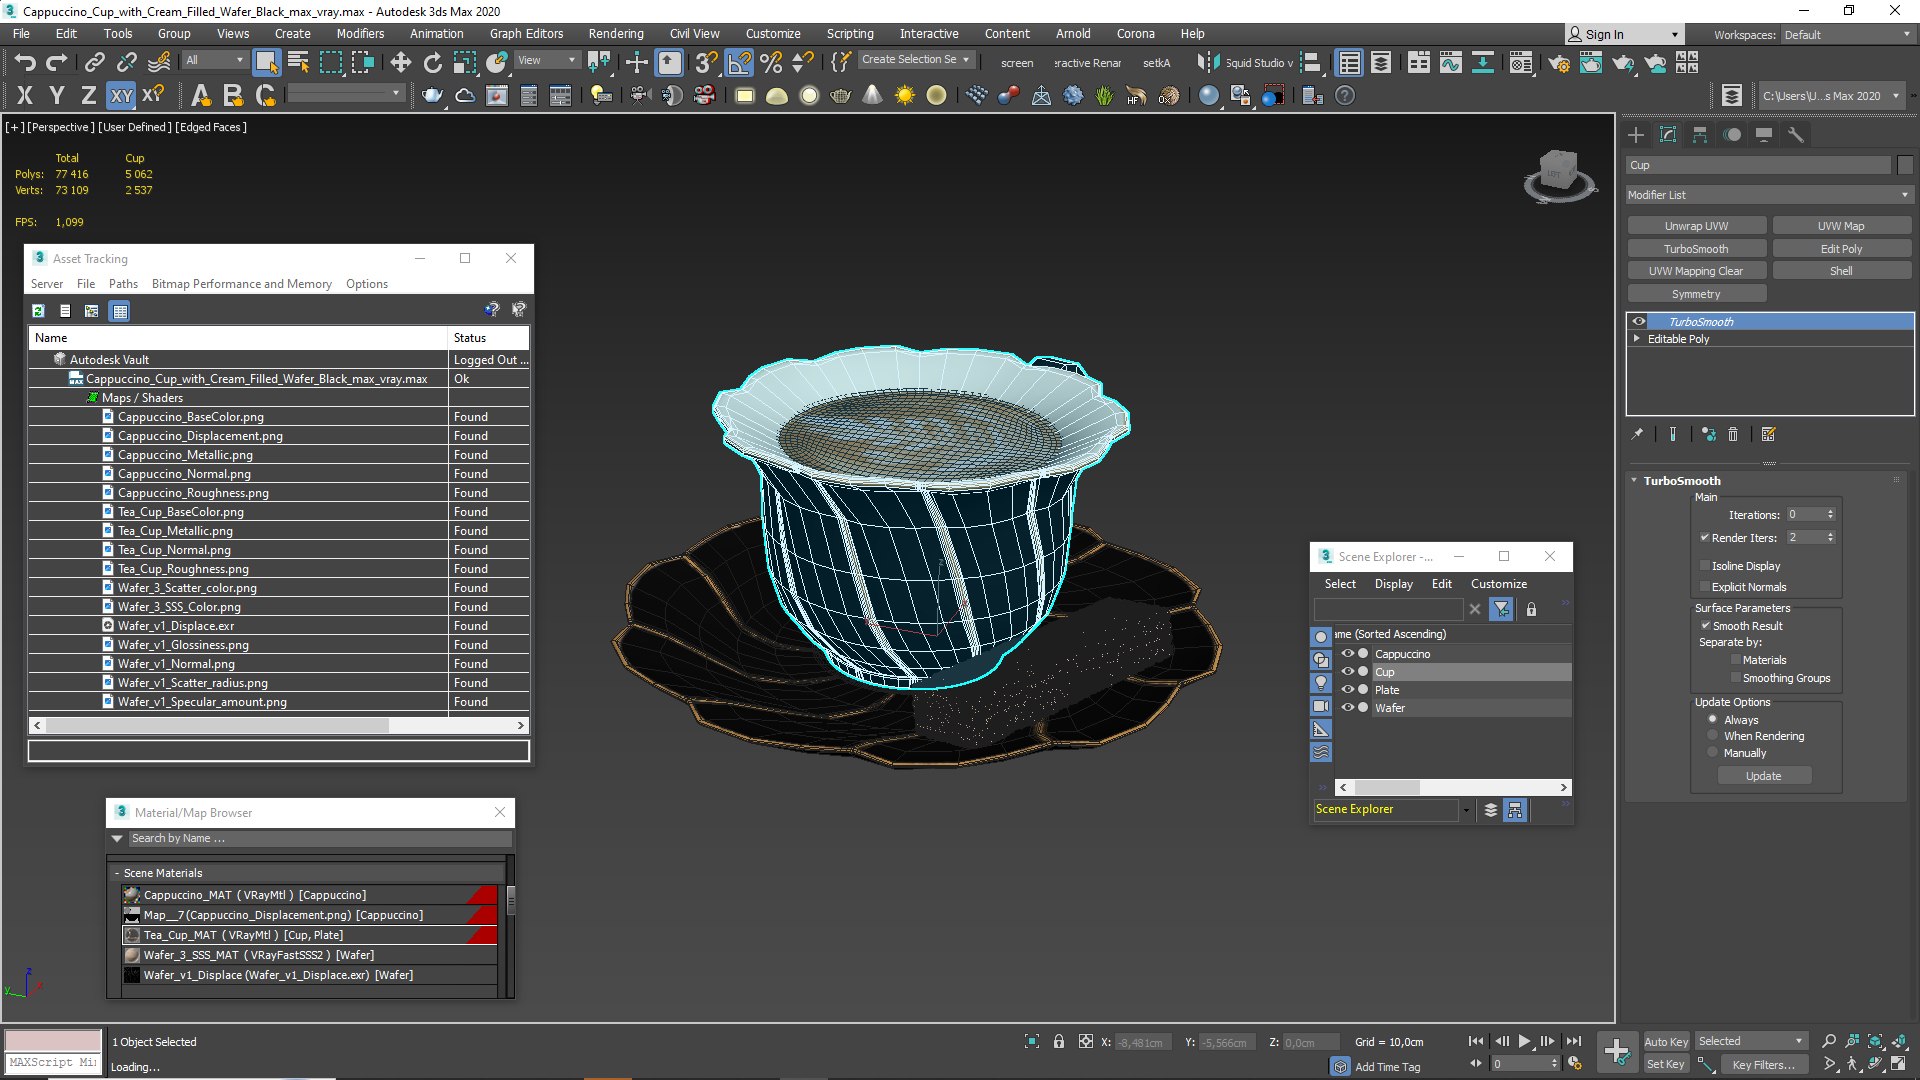
Task: Click Remove modifier trash icon
Action: point(1733,434)
